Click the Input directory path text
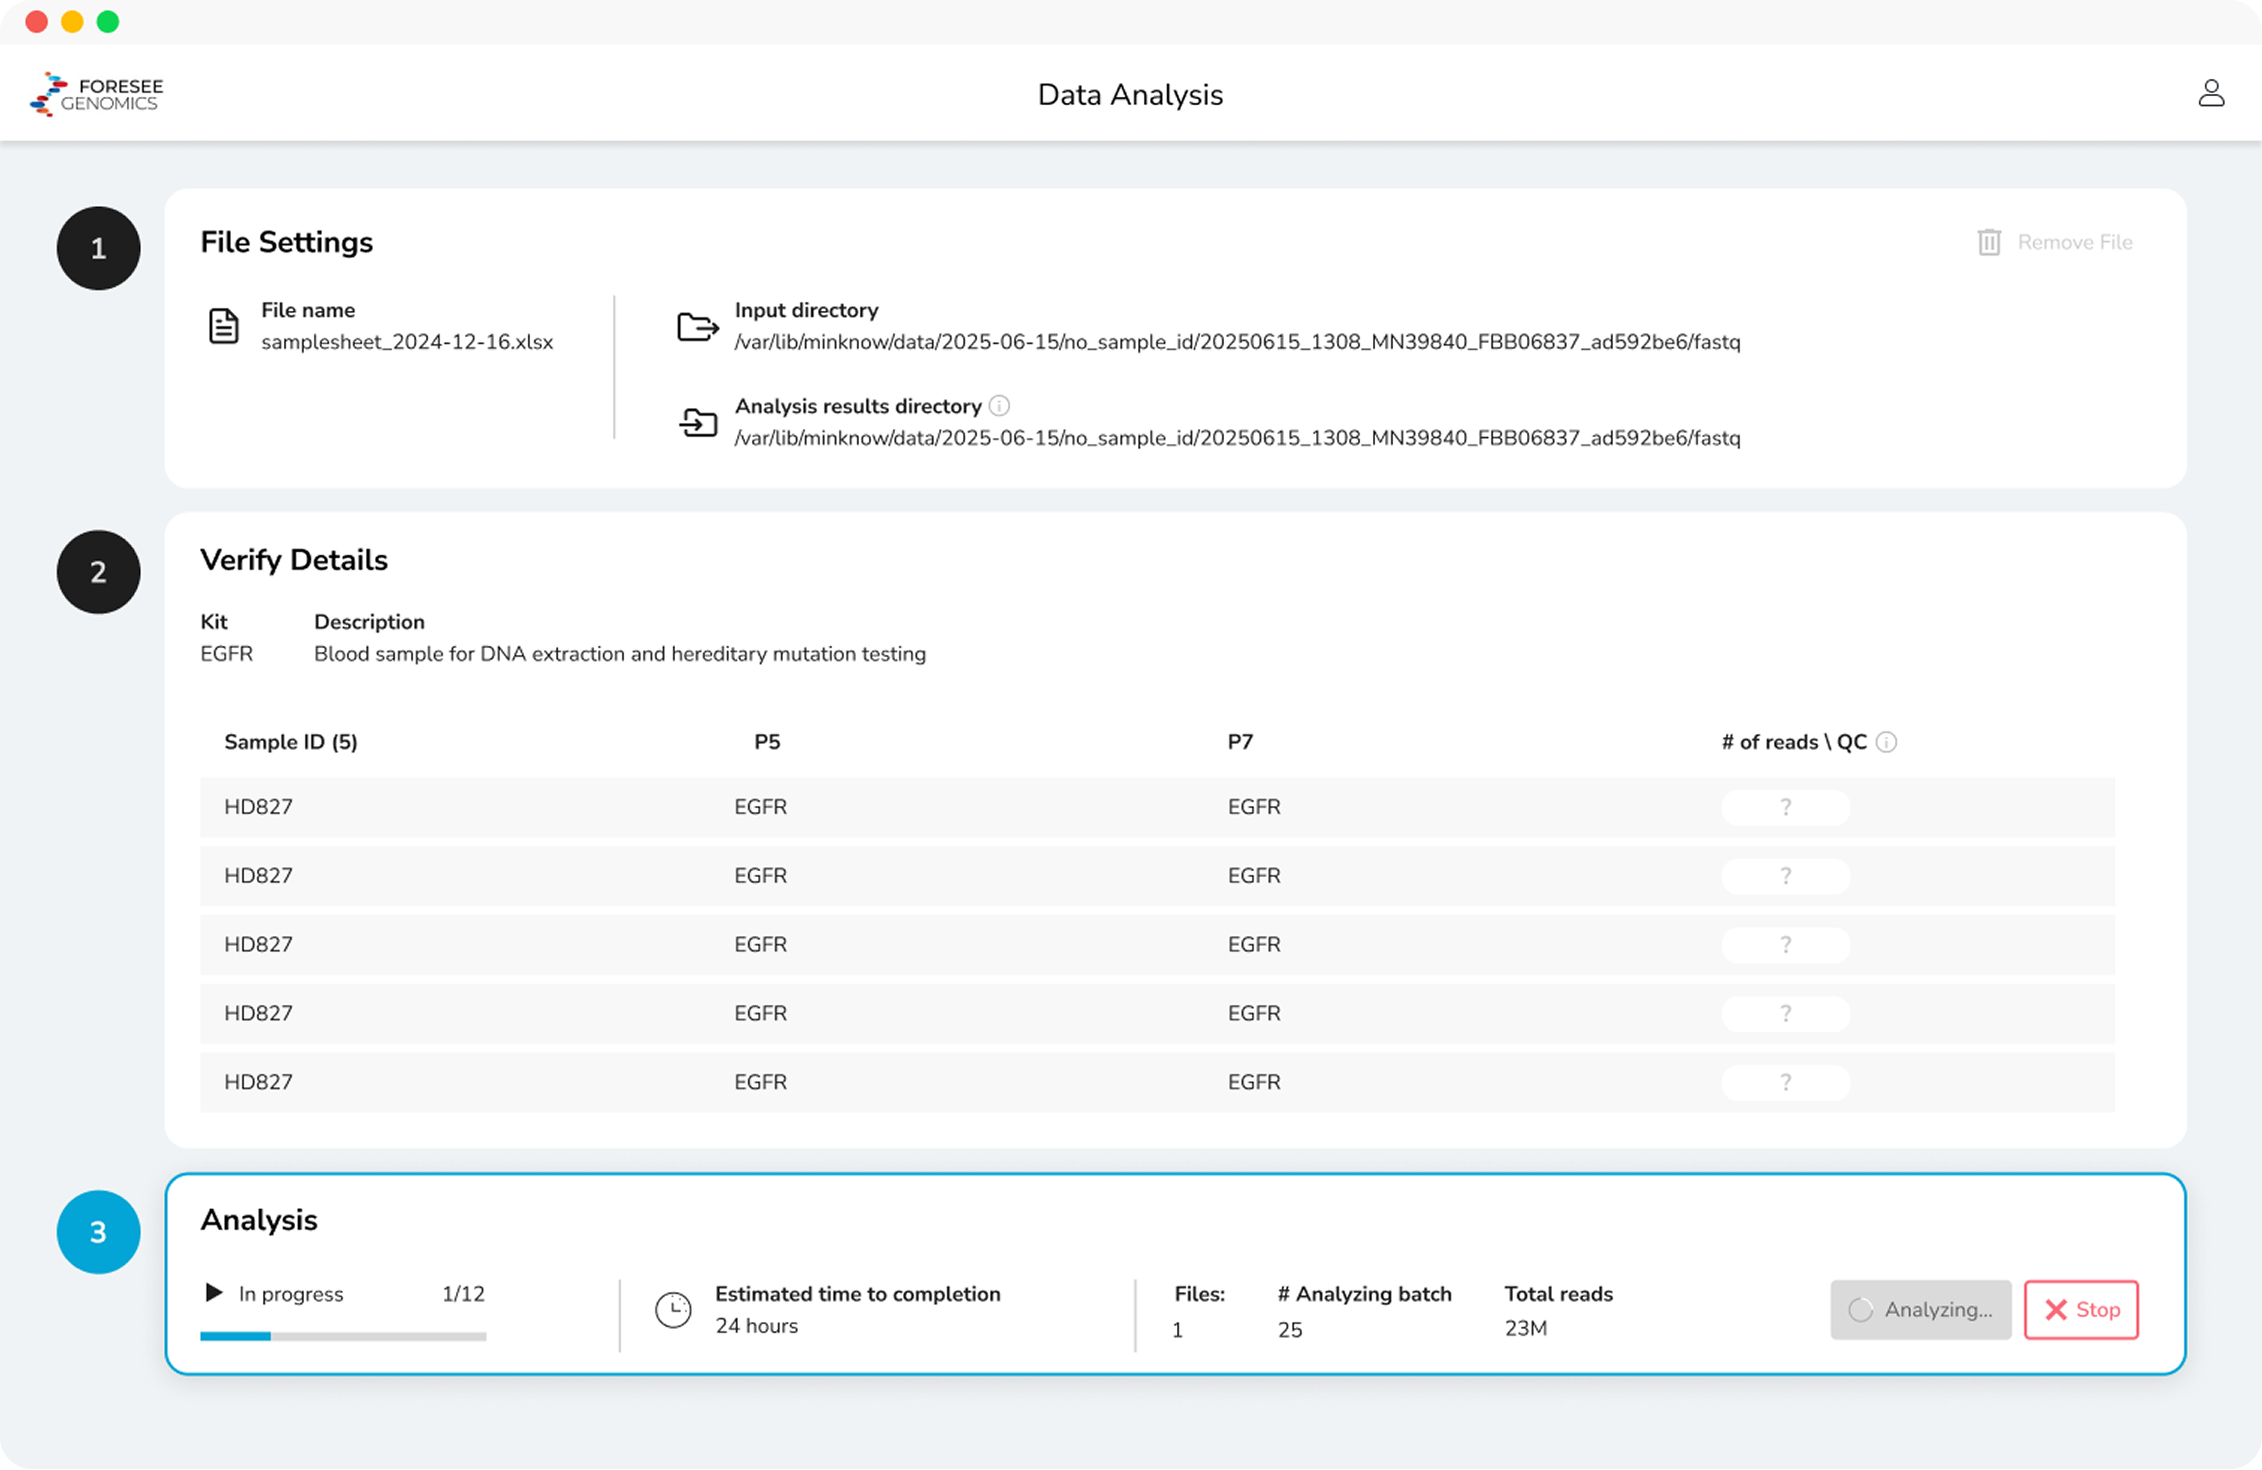2262x1470 pixels. coord(1237,342)
